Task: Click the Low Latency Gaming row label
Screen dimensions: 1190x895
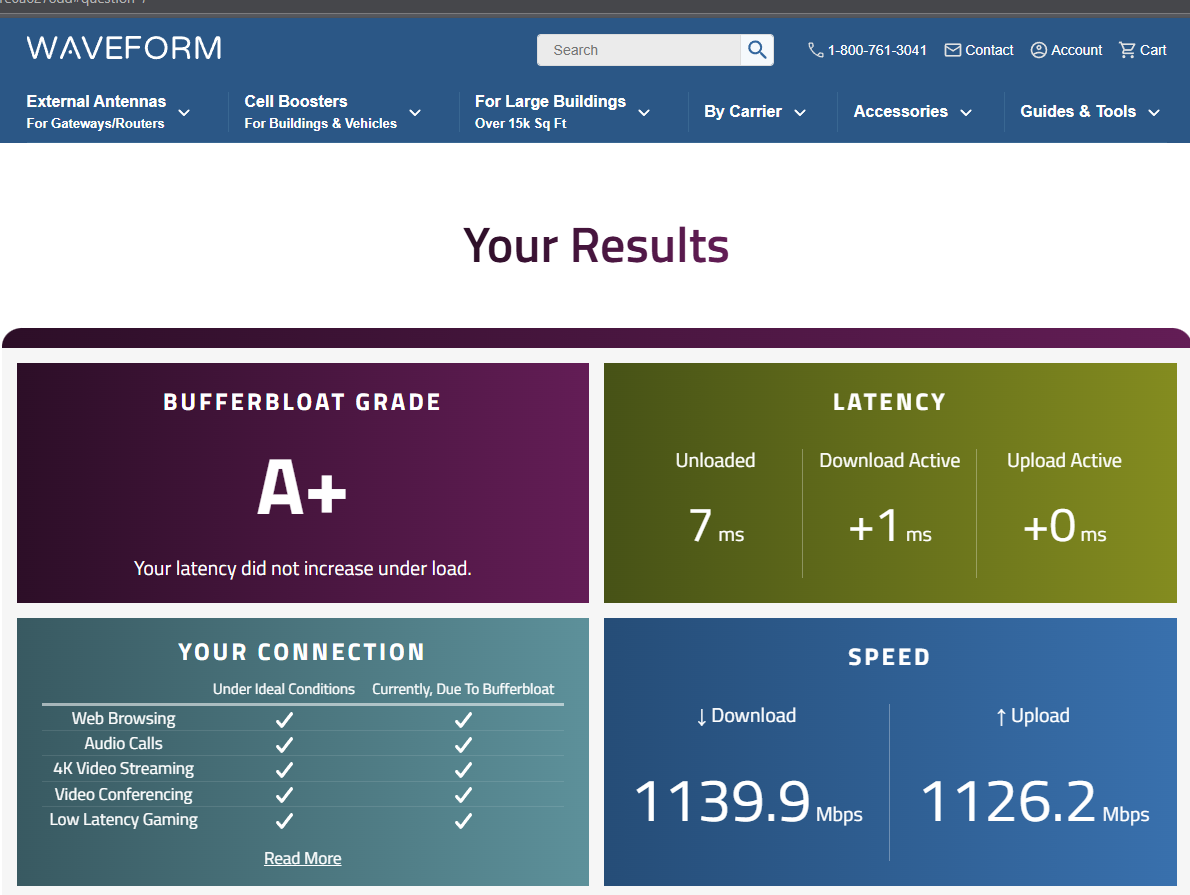Action: pos(124,819)
